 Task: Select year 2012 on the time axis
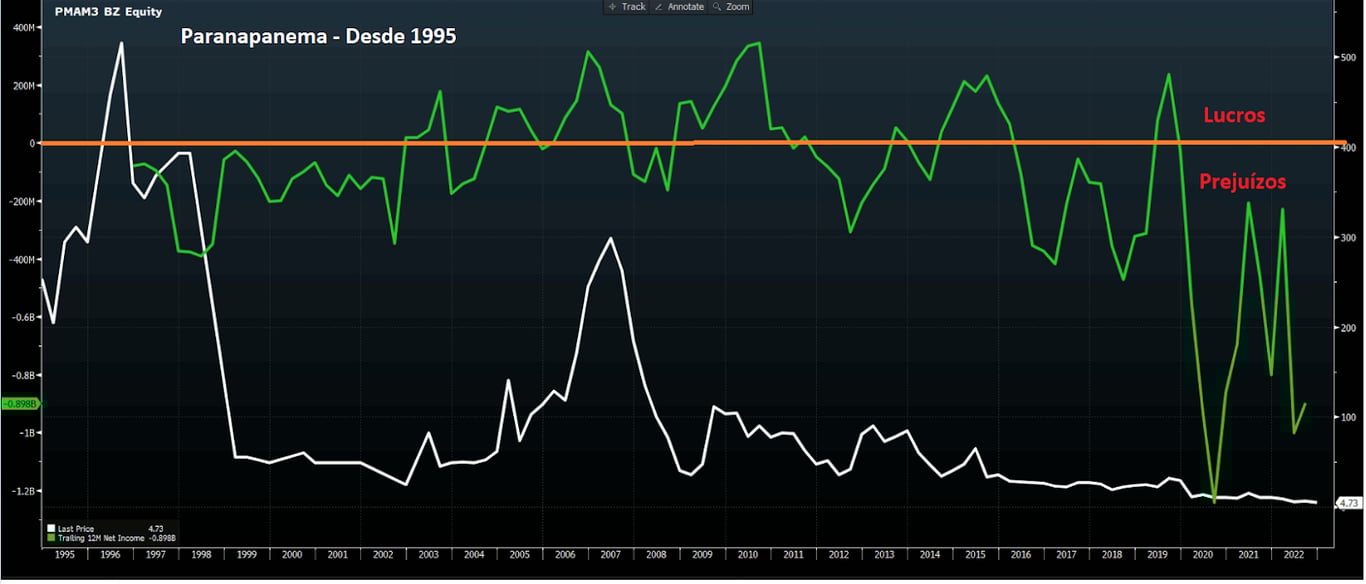838,553
